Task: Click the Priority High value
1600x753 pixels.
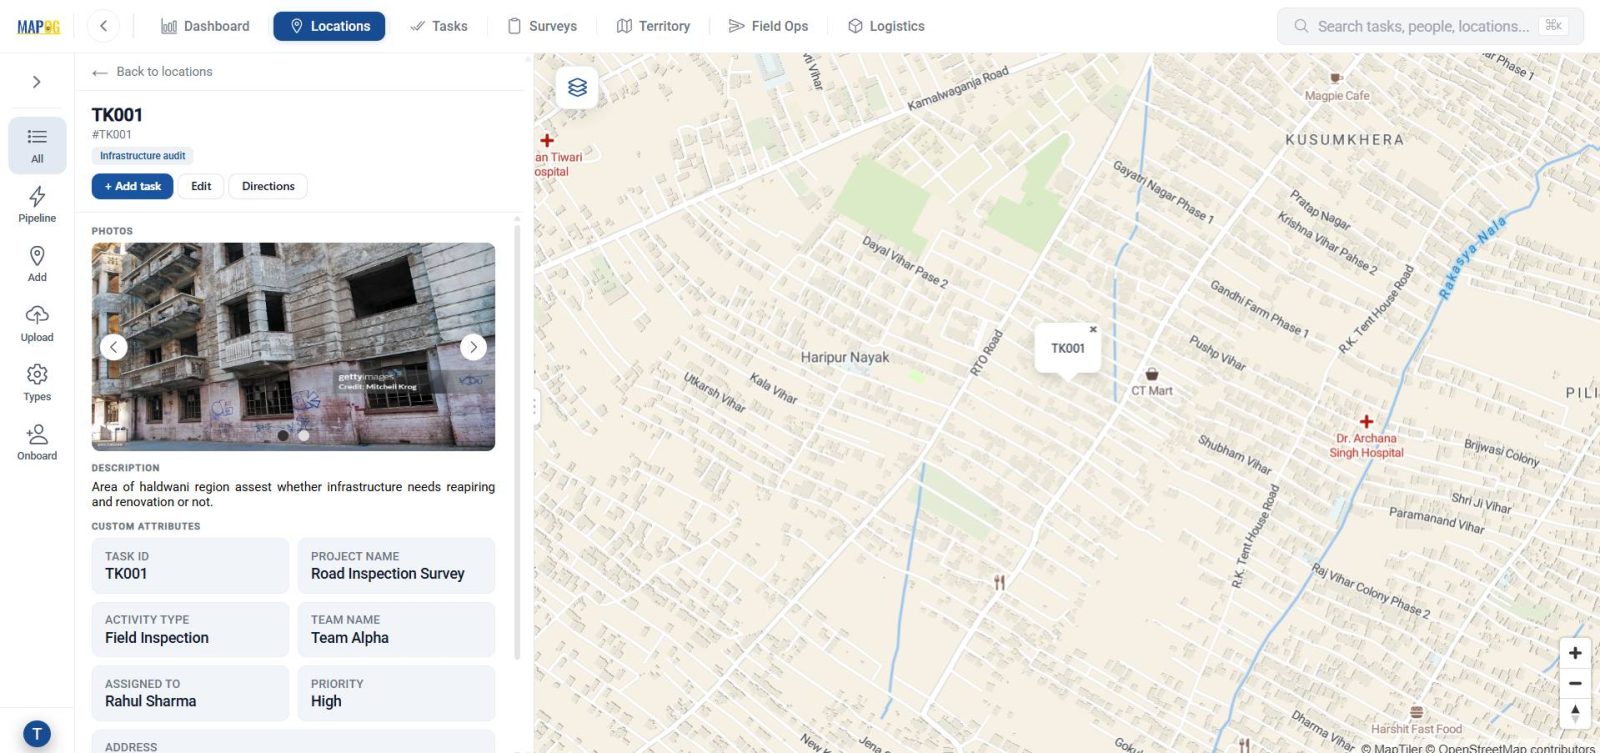Action: point(326,702)
